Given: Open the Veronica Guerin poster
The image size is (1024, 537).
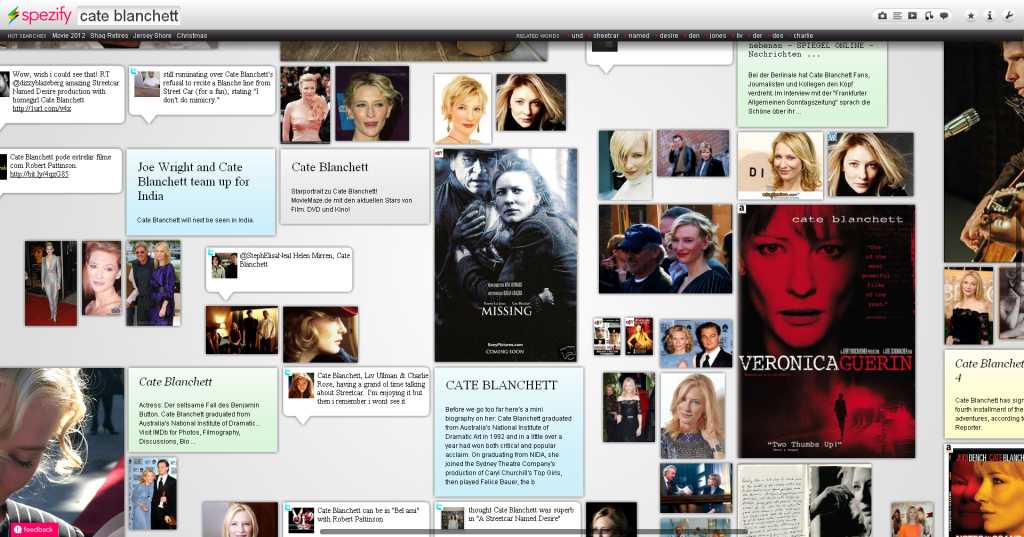Looking at the screenshot, I should [826, 331].
